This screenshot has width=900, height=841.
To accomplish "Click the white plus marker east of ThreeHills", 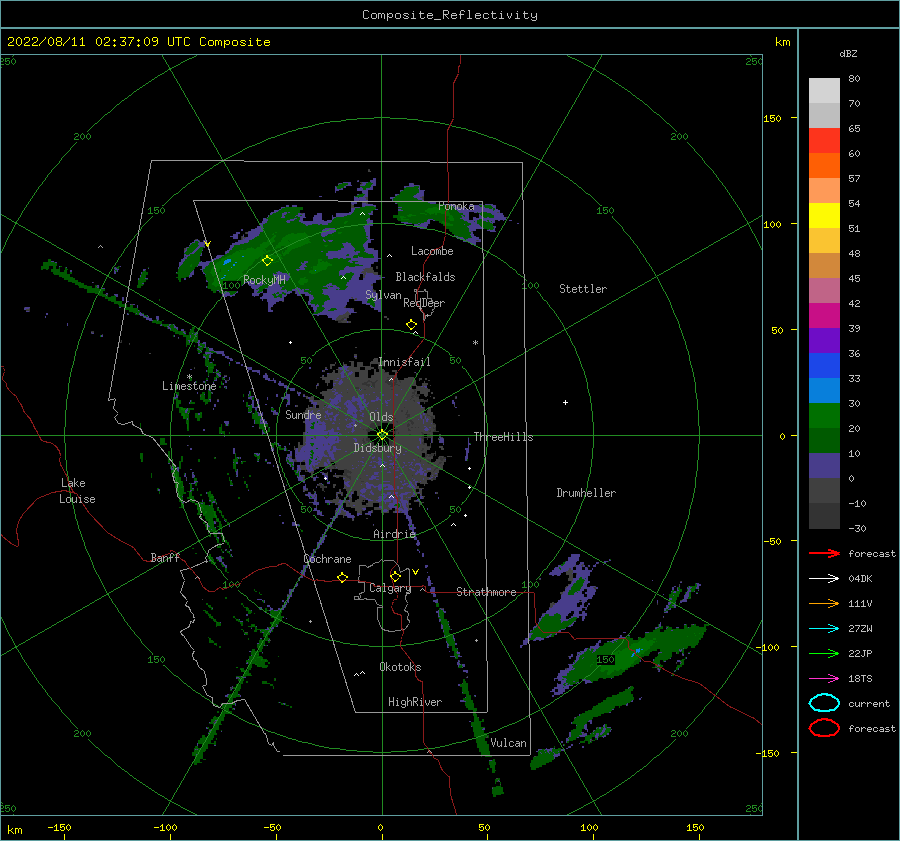I will [565, 402].
